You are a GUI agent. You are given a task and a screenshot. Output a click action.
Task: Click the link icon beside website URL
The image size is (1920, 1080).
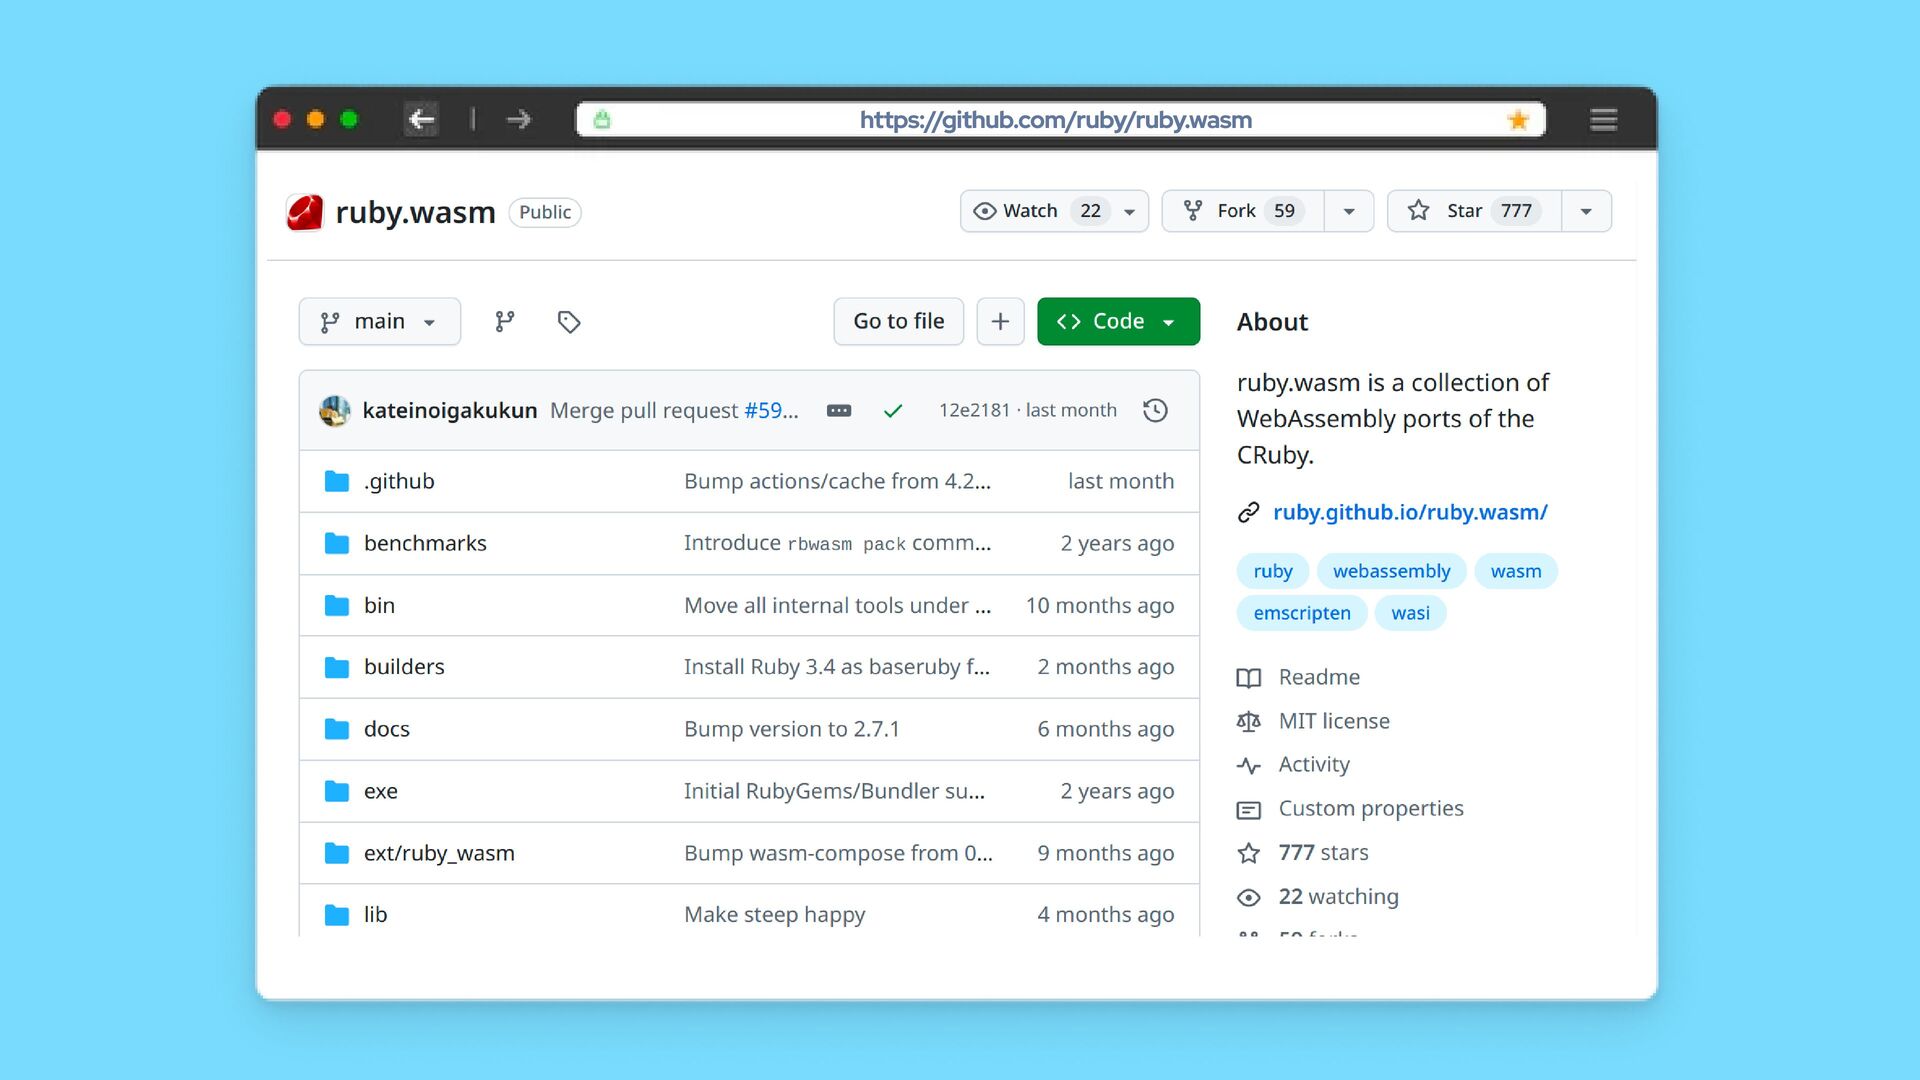click(x=1248, y=513)
